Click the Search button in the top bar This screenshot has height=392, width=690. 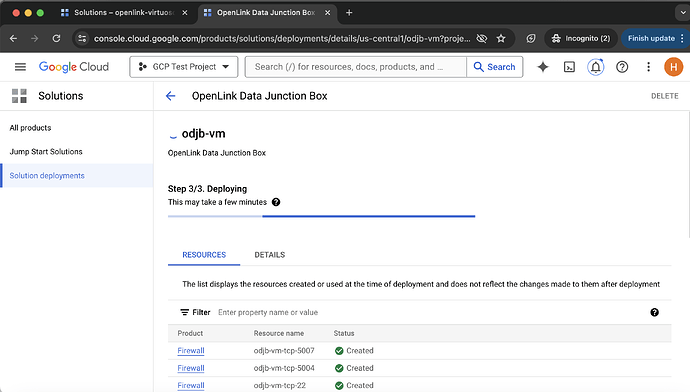point(494,67)
